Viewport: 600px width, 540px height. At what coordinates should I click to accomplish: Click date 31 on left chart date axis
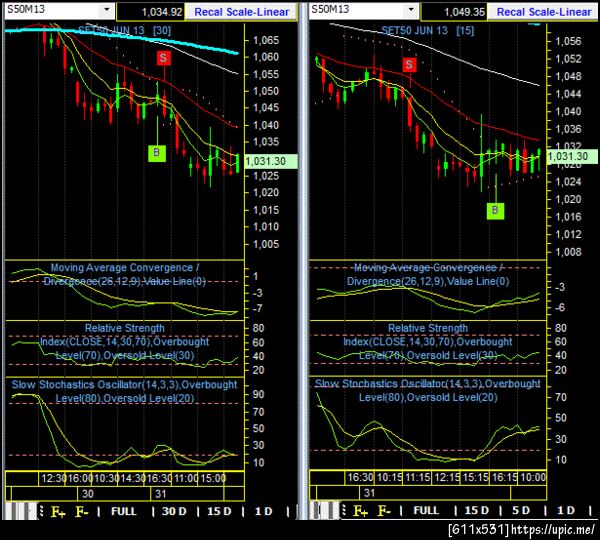[161, 494]
